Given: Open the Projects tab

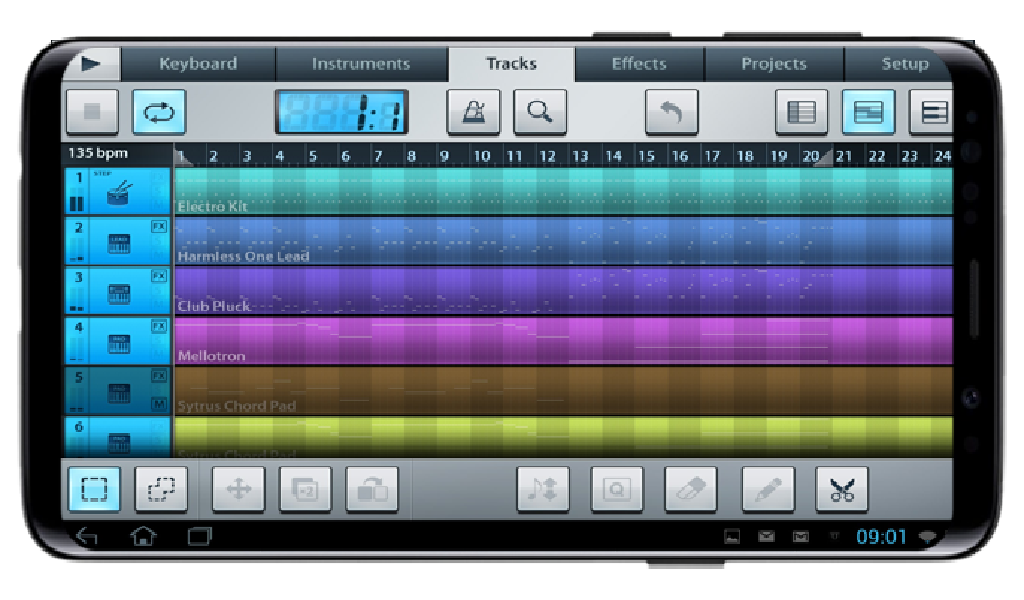Looking at the screenshot, I should click(775, 63).
